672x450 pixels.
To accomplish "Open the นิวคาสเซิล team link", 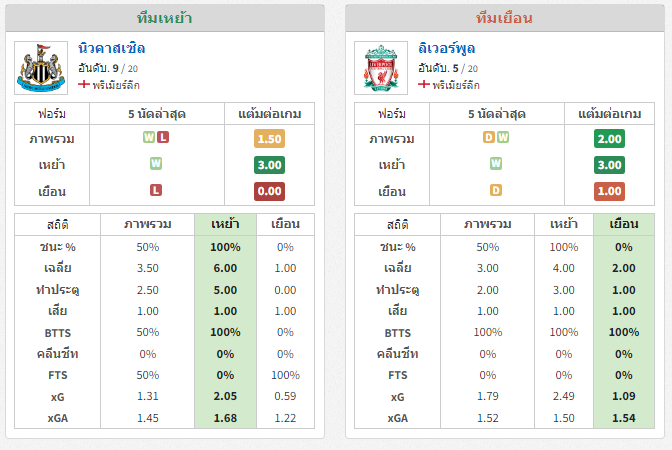I will tap(111, 48).
